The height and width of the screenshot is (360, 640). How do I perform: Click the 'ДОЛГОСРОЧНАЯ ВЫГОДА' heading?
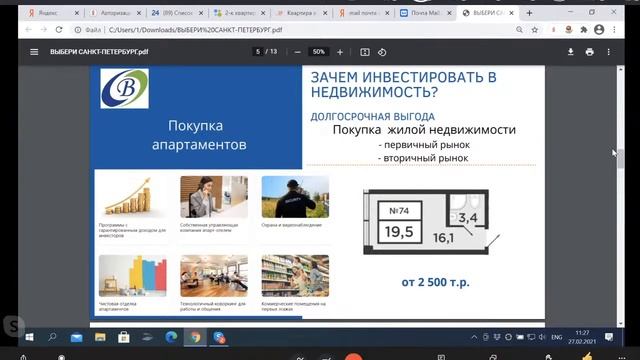coord(373,117)
